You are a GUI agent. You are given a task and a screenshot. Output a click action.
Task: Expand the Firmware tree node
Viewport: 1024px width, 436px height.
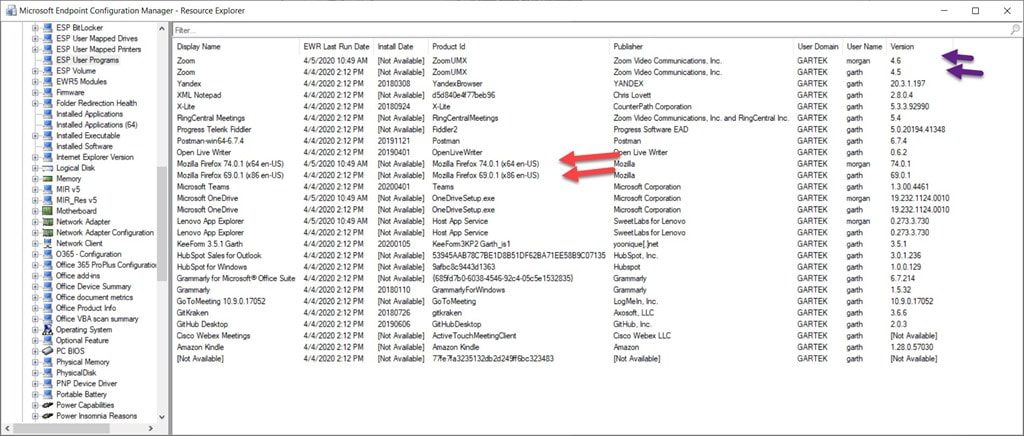pos(35,92)
